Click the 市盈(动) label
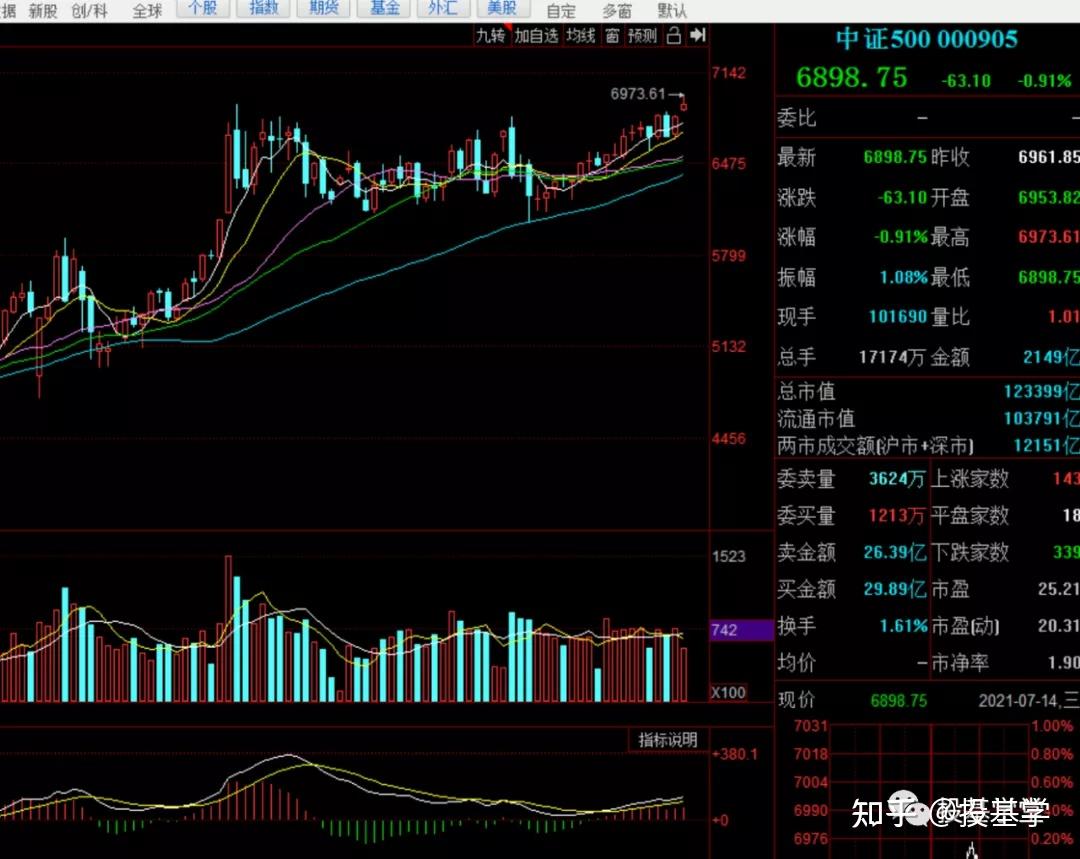The image size is (1080, 859). (965, 626)
